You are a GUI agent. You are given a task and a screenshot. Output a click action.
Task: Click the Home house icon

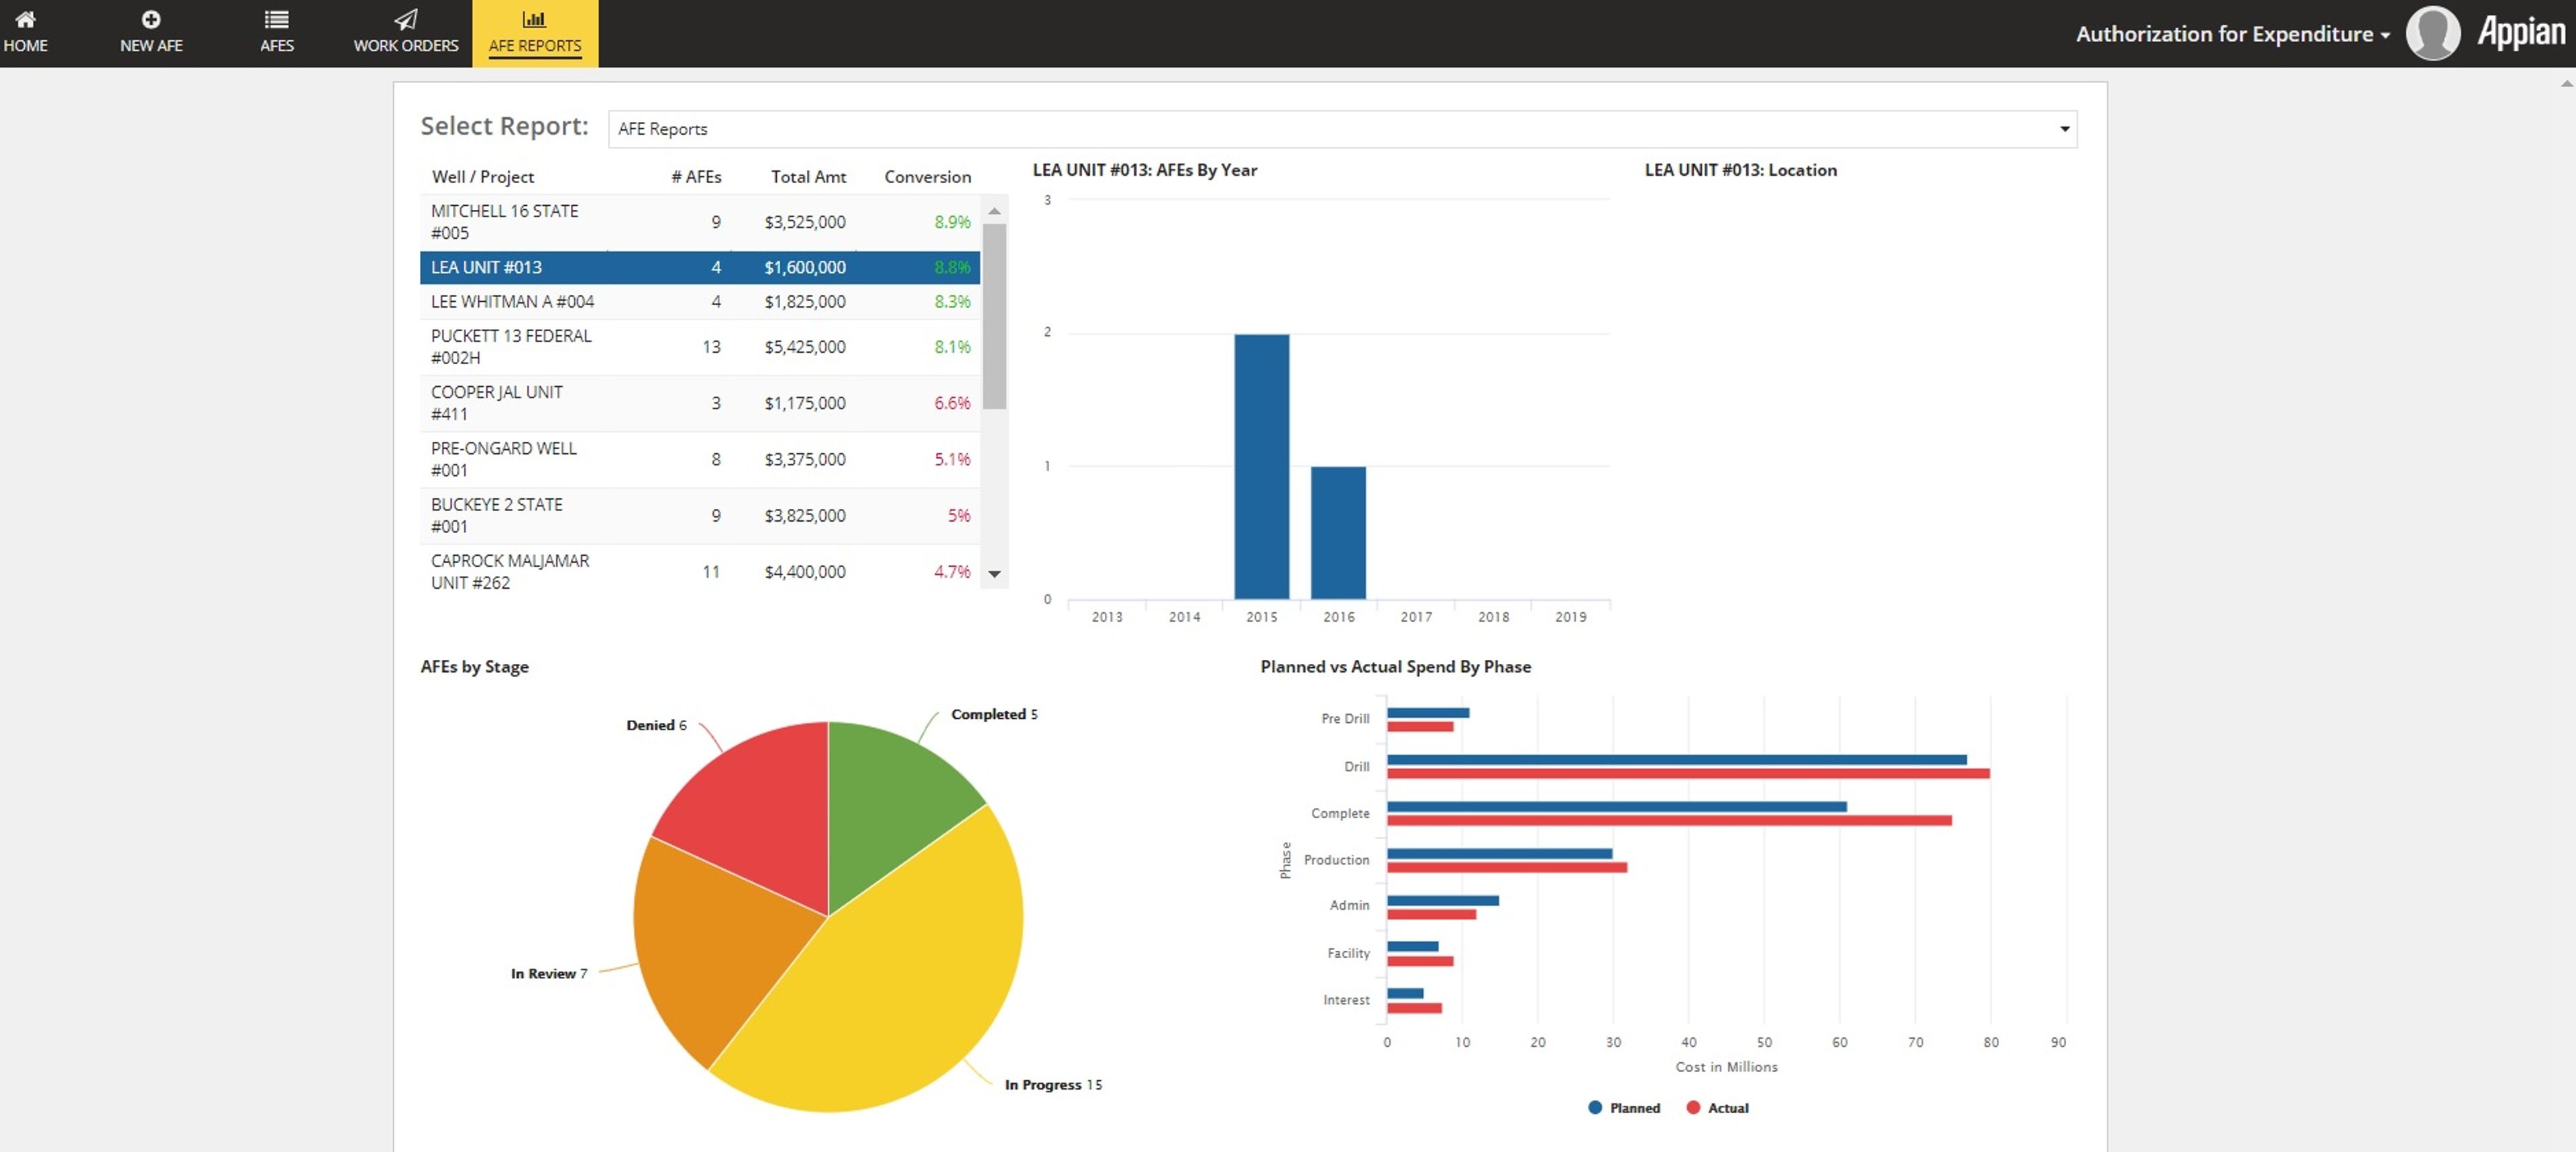coord(25,19)
